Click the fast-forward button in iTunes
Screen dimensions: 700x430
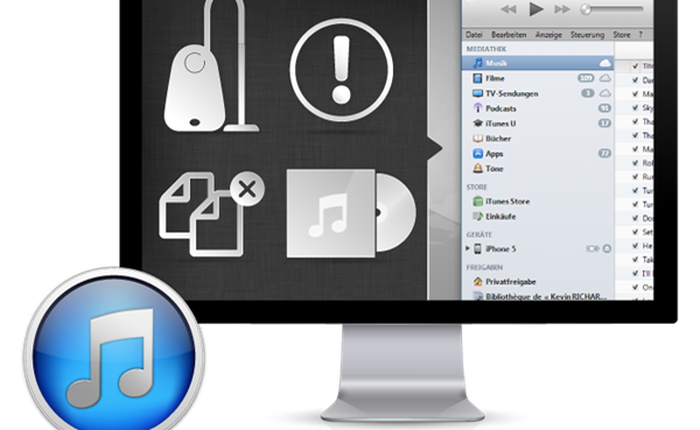click(x=562, y=9)
